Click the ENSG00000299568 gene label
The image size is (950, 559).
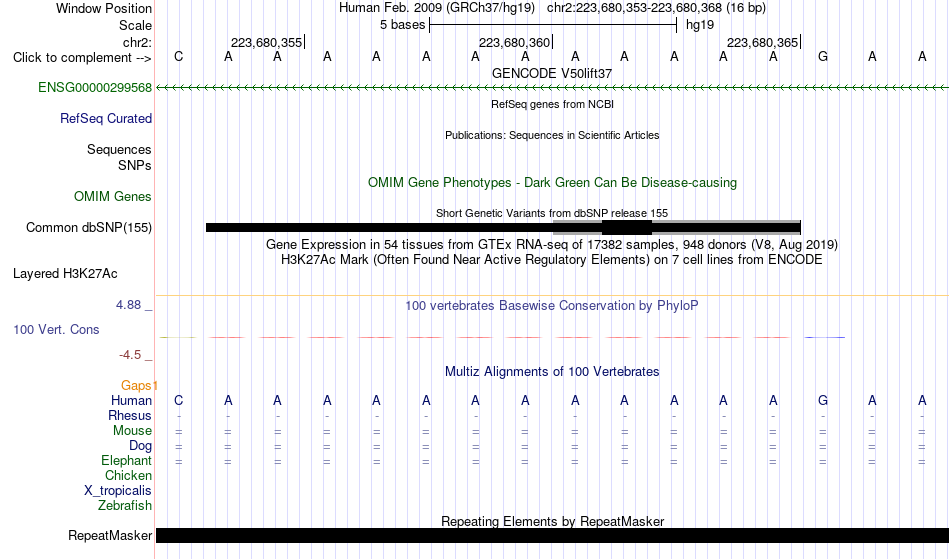tap(95, 88)
